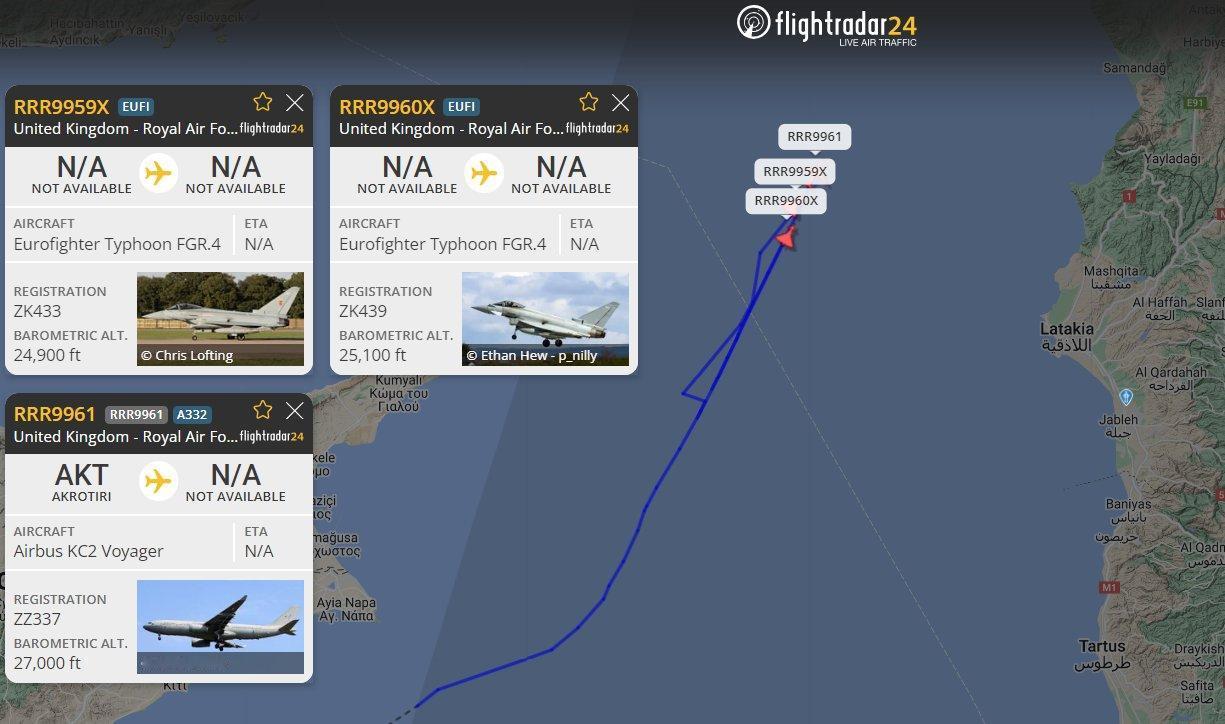Open the ZK433 Typhoon photo thumbnail

coord(220,319)
